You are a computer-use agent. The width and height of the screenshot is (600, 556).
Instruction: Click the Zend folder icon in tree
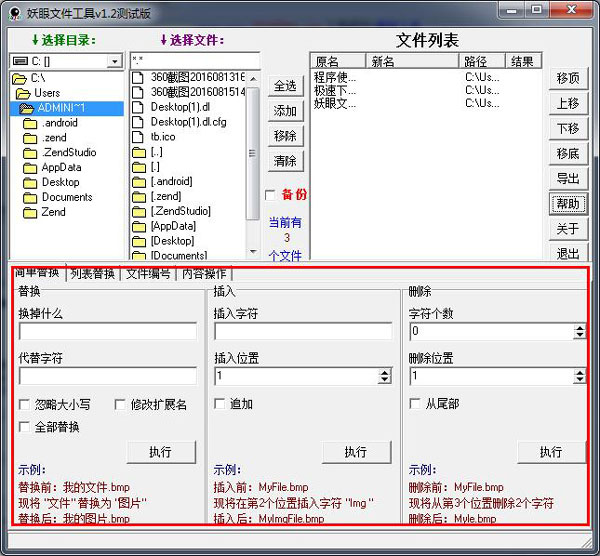(30, 213)
